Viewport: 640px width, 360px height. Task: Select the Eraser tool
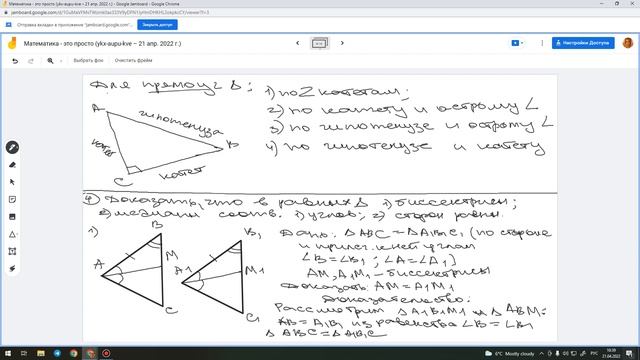point(12,165)
